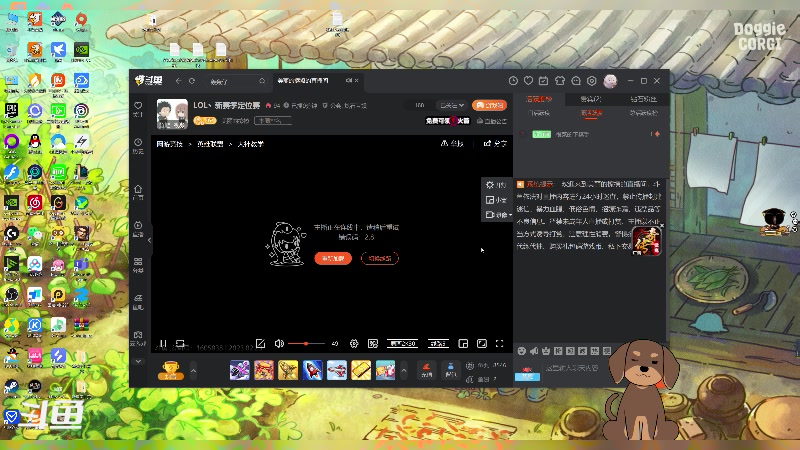Screen dimensions: 800x450
Task: Click the search magnifier in Douyu top bar
Action: click(x=262, y=81)
